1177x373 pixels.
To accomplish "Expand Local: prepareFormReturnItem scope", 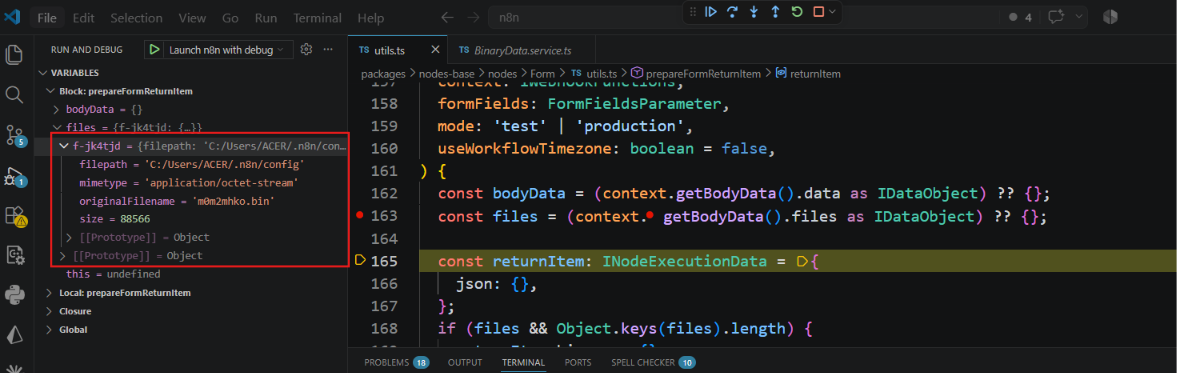I will [x=50, y=293].
